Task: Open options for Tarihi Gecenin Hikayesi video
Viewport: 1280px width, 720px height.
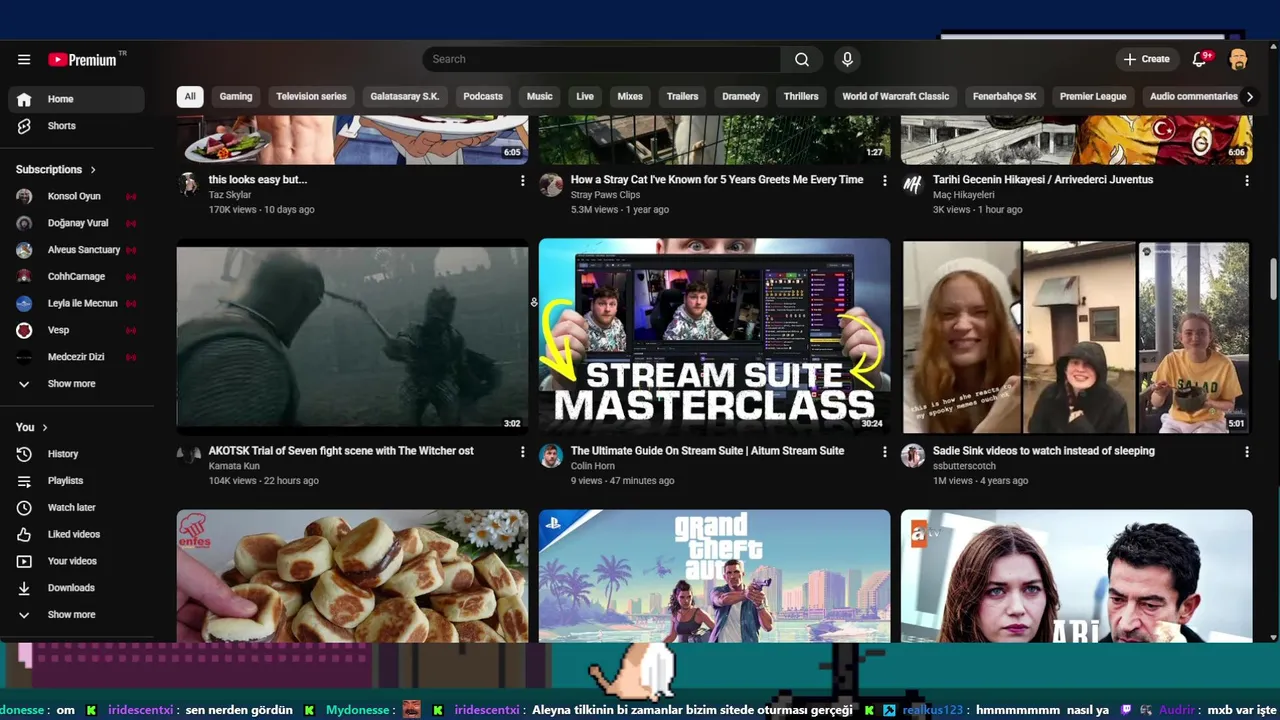Action: (x=1246, y=181)
